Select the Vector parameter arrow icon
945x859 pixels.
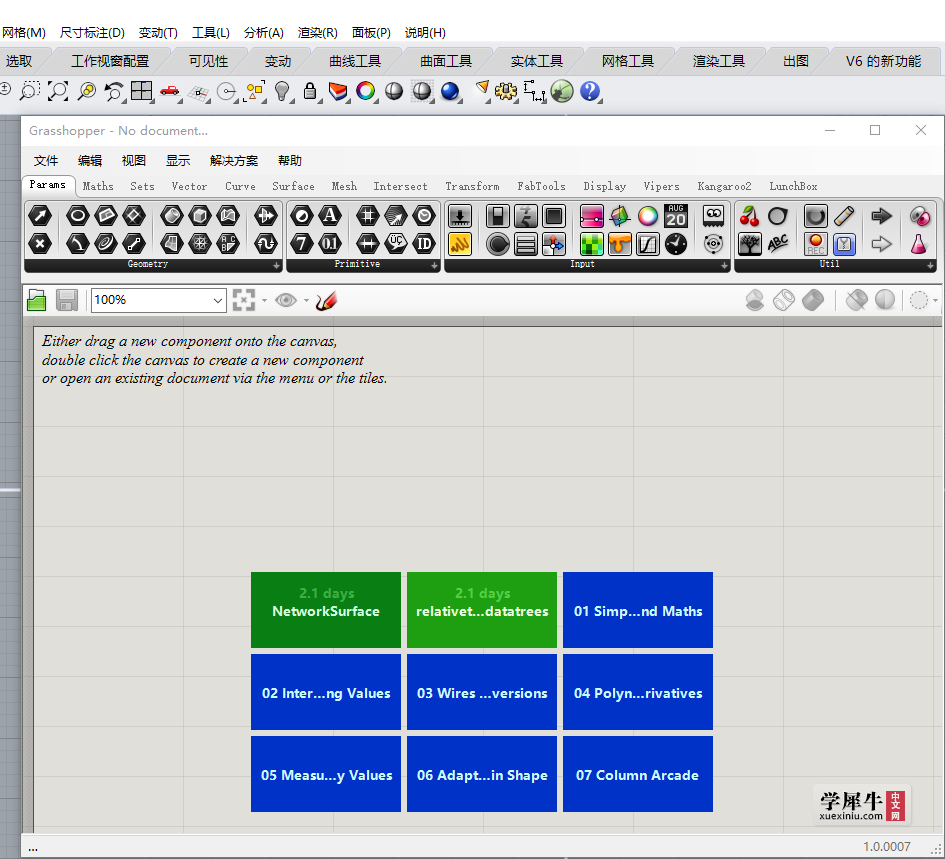pos(40,216)
